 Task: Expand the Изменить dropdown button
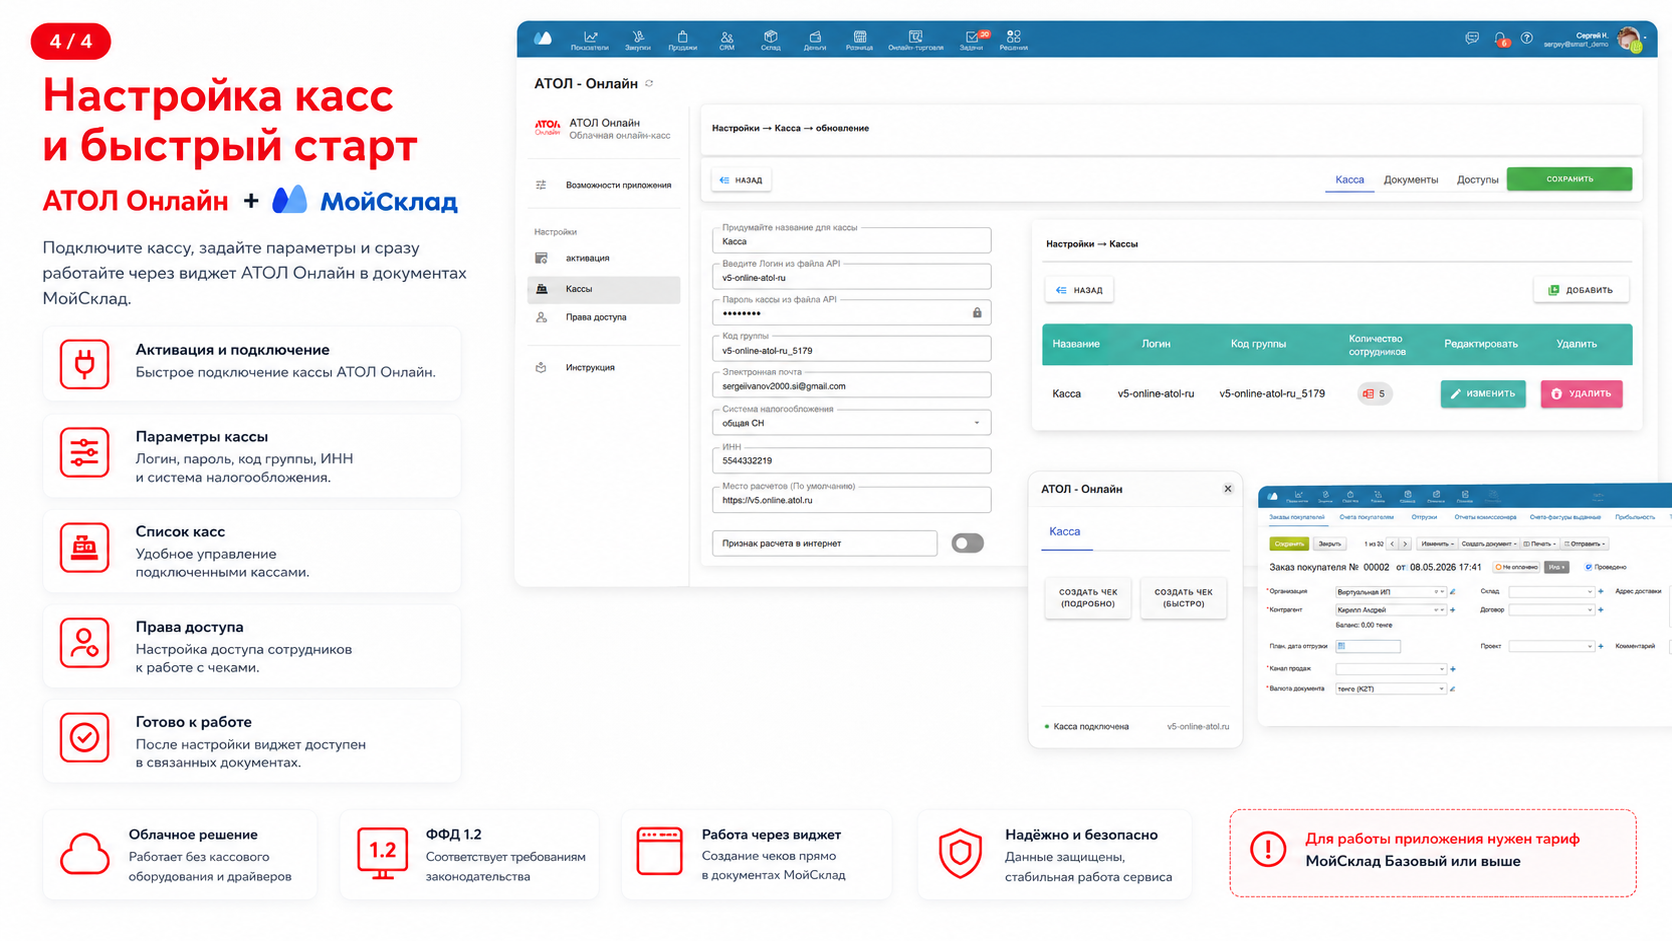click(1437, 544)
